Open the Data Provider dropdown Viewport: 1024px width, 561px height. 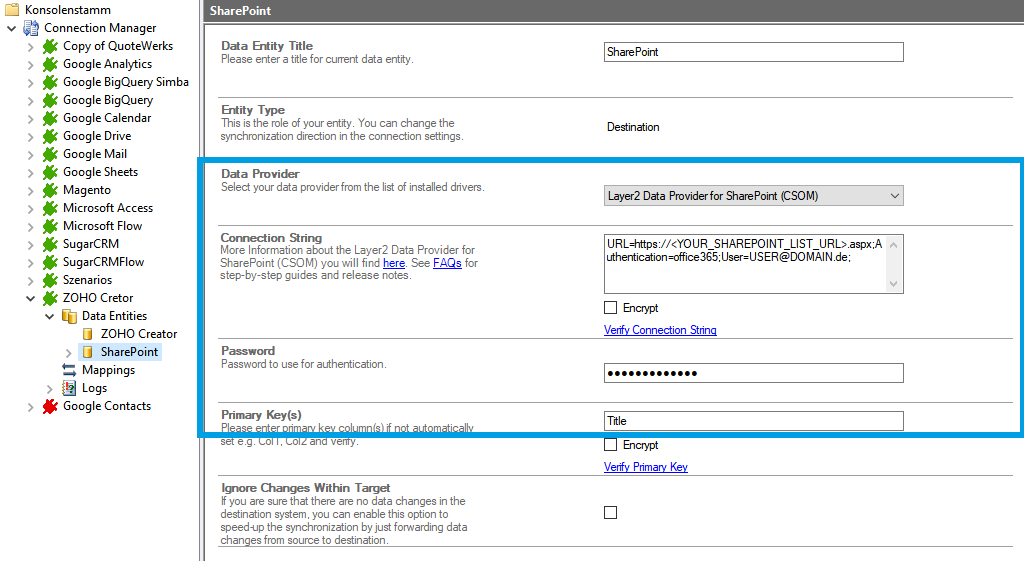click(754, 196)
